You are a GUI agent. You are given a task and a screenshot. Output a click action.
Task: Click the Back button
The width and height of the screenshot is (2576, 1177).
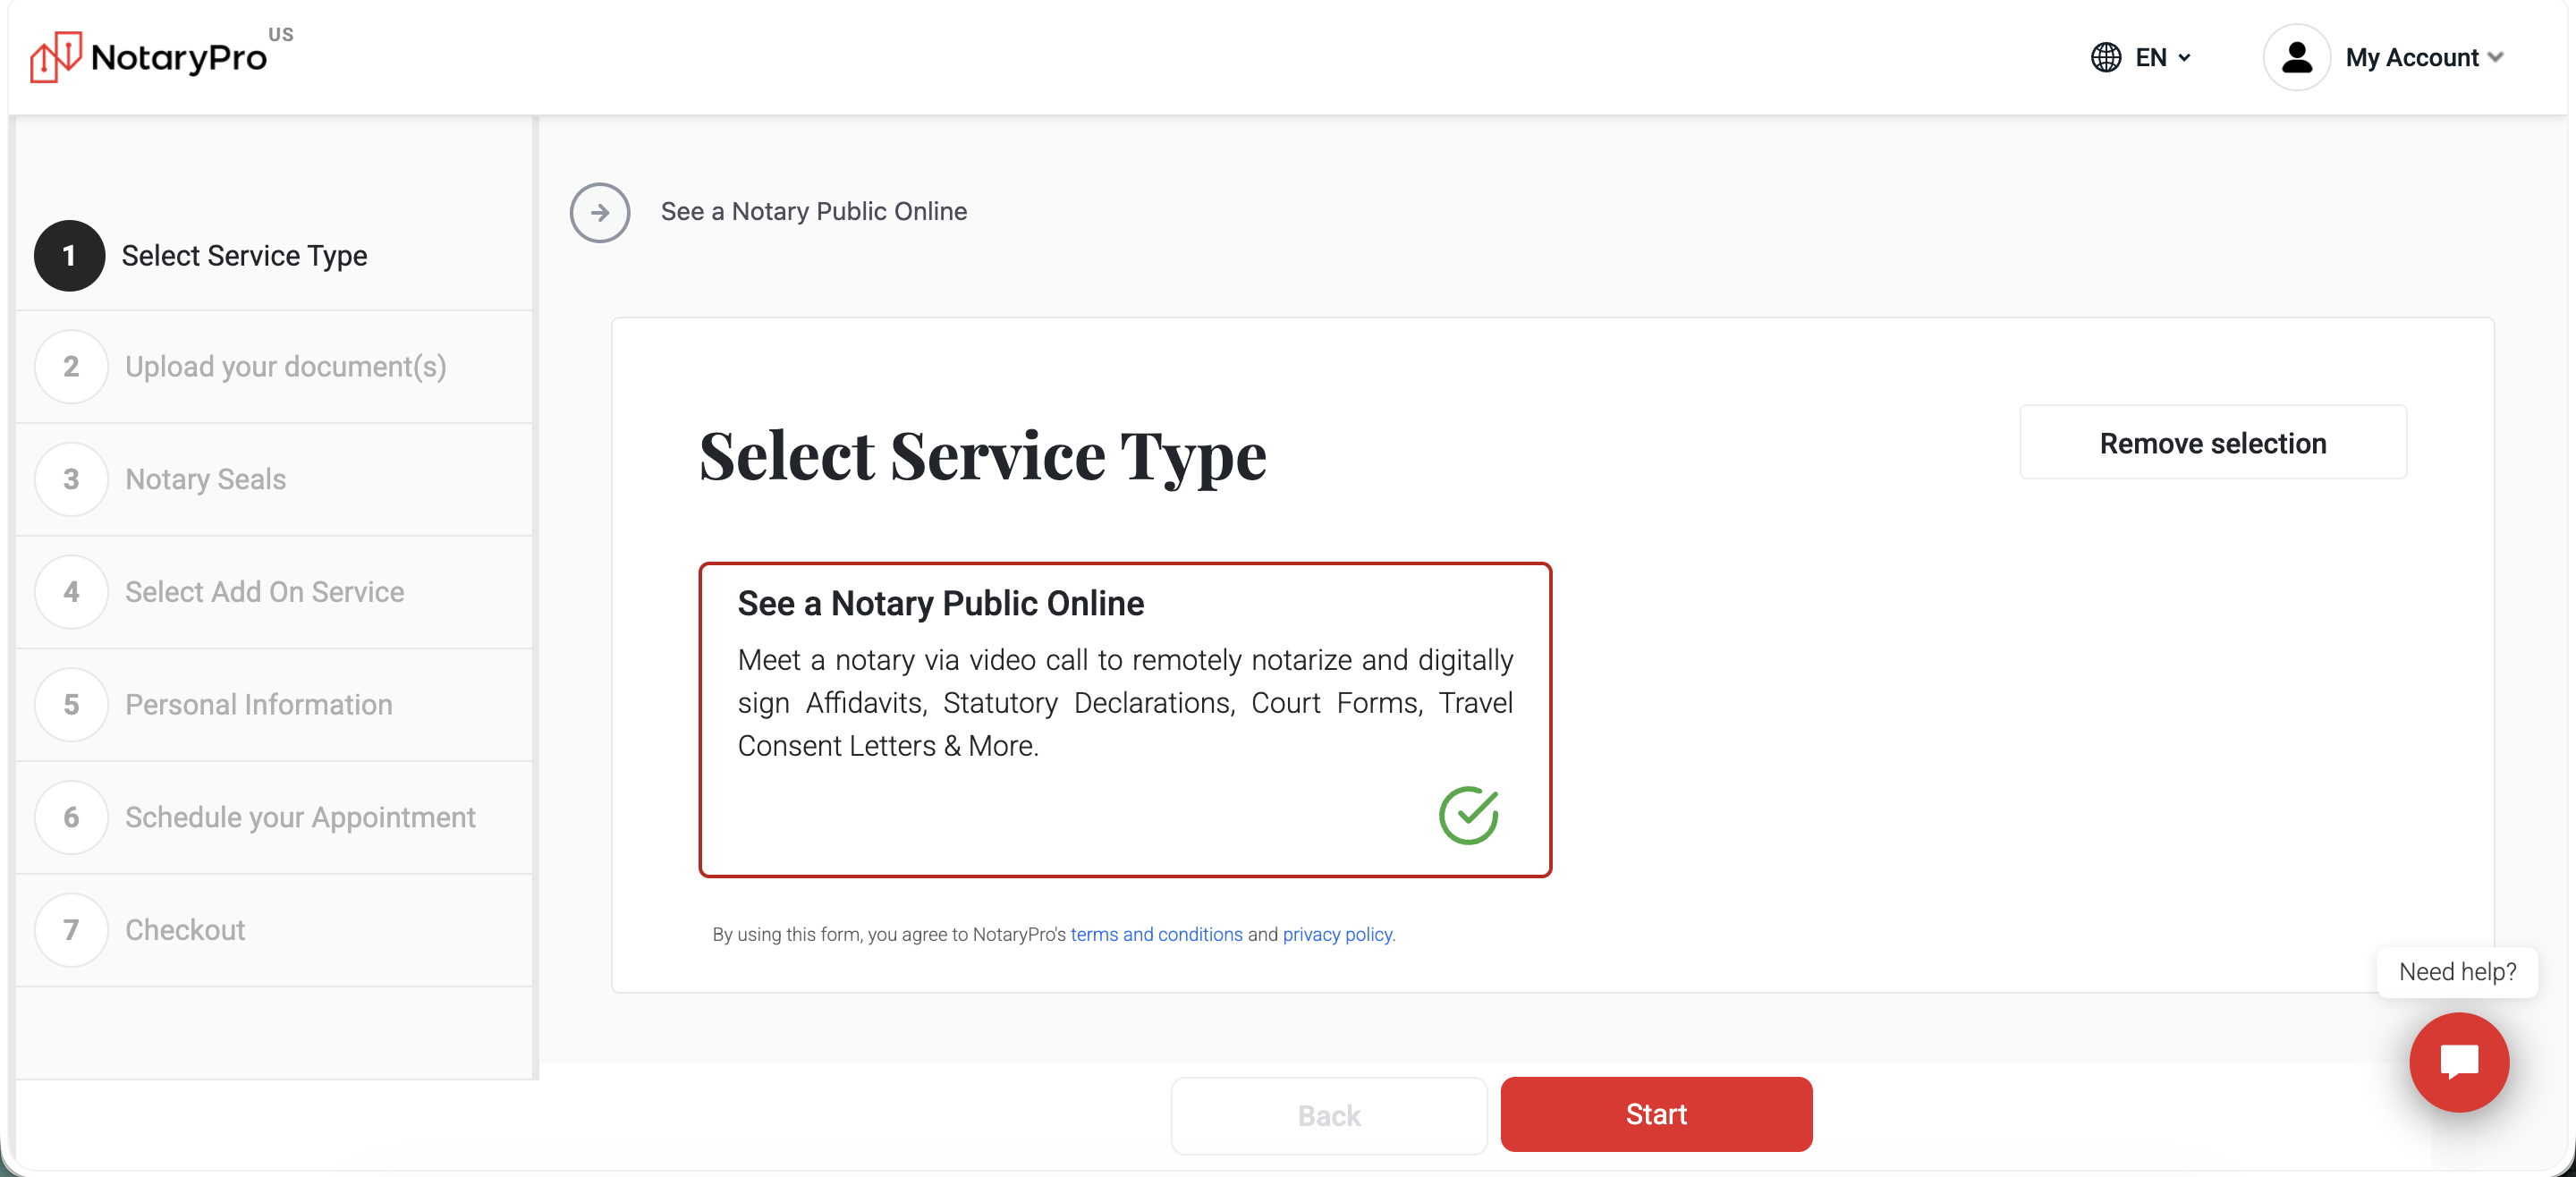pyautogui.click(x=1328, y=1115)
